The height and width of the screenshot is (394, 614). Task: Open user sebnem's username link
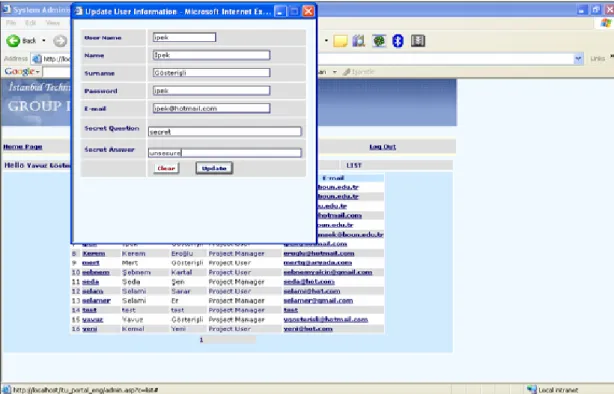pos(96,272)
